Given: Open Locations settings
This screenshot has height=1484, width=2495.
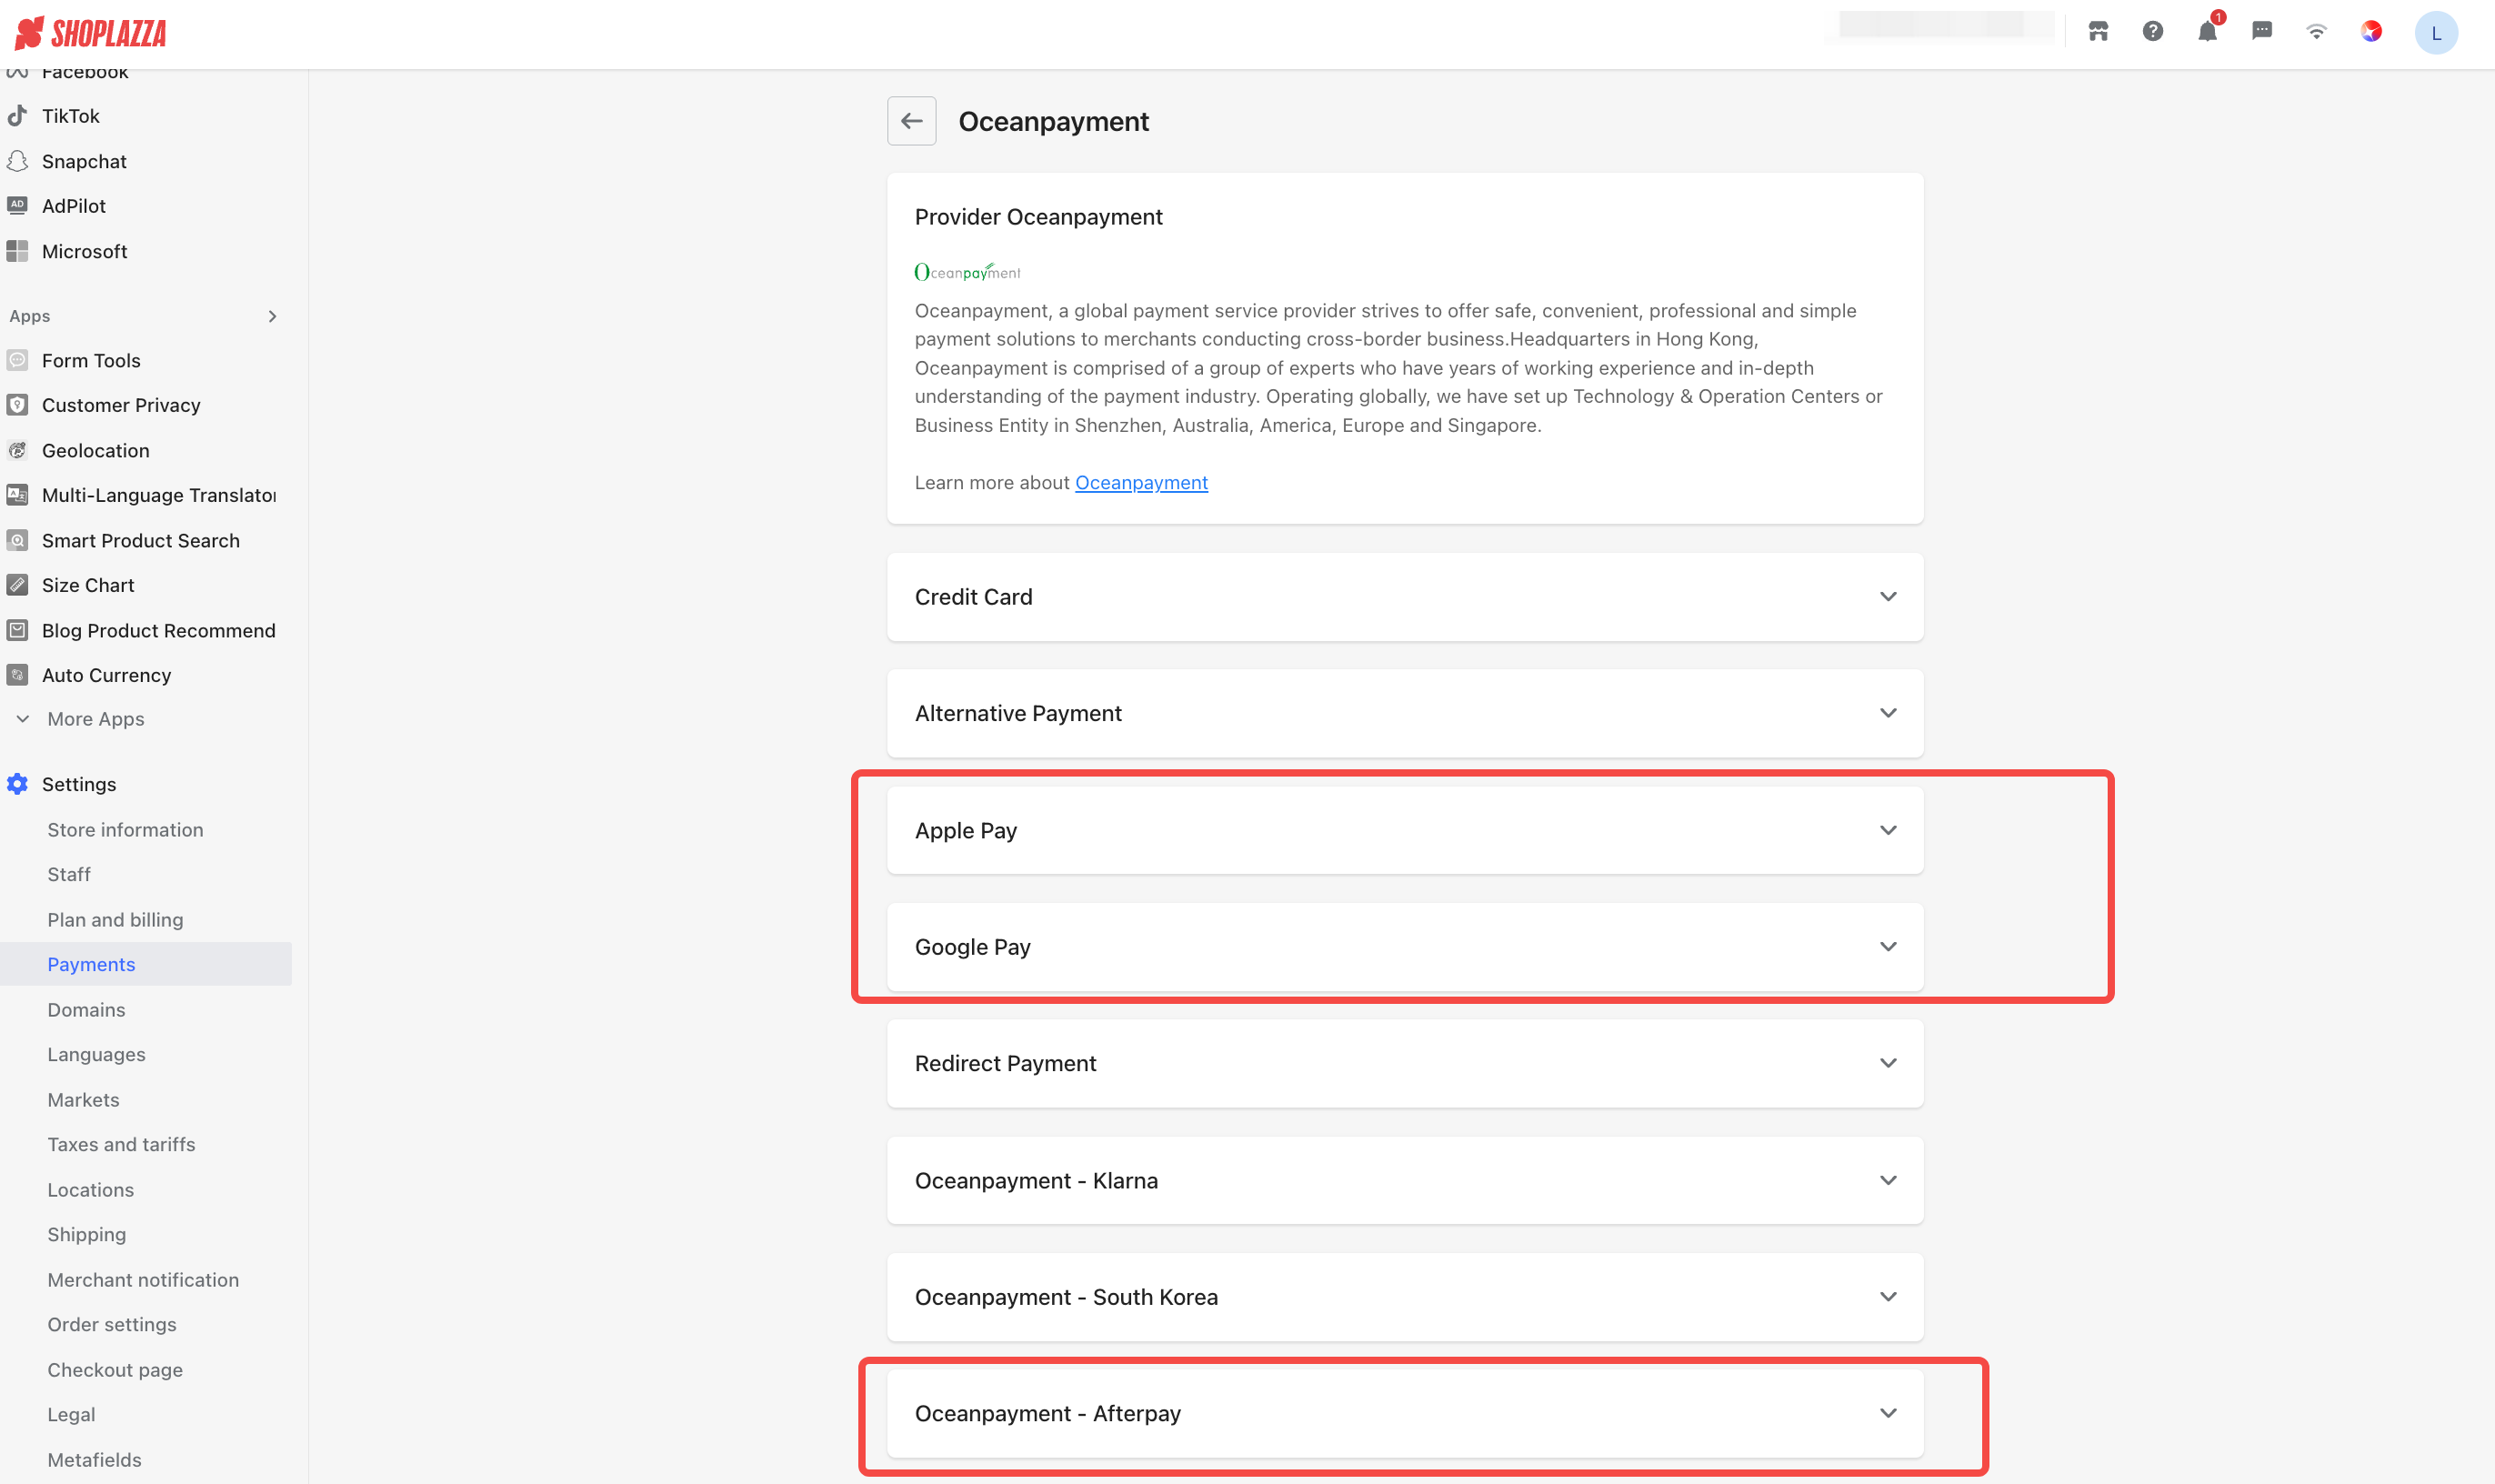Looking at the screenshot, I should pos(90,1190).
